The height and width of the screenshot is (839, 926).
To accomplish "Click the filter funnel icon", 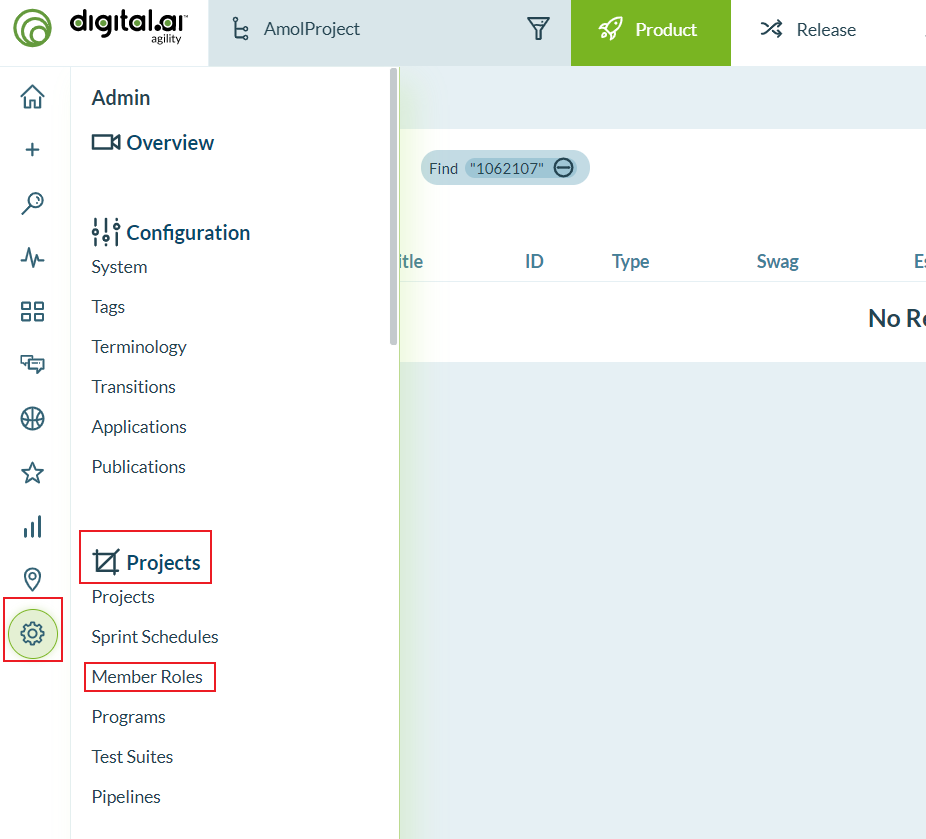I will click(539, 30).
